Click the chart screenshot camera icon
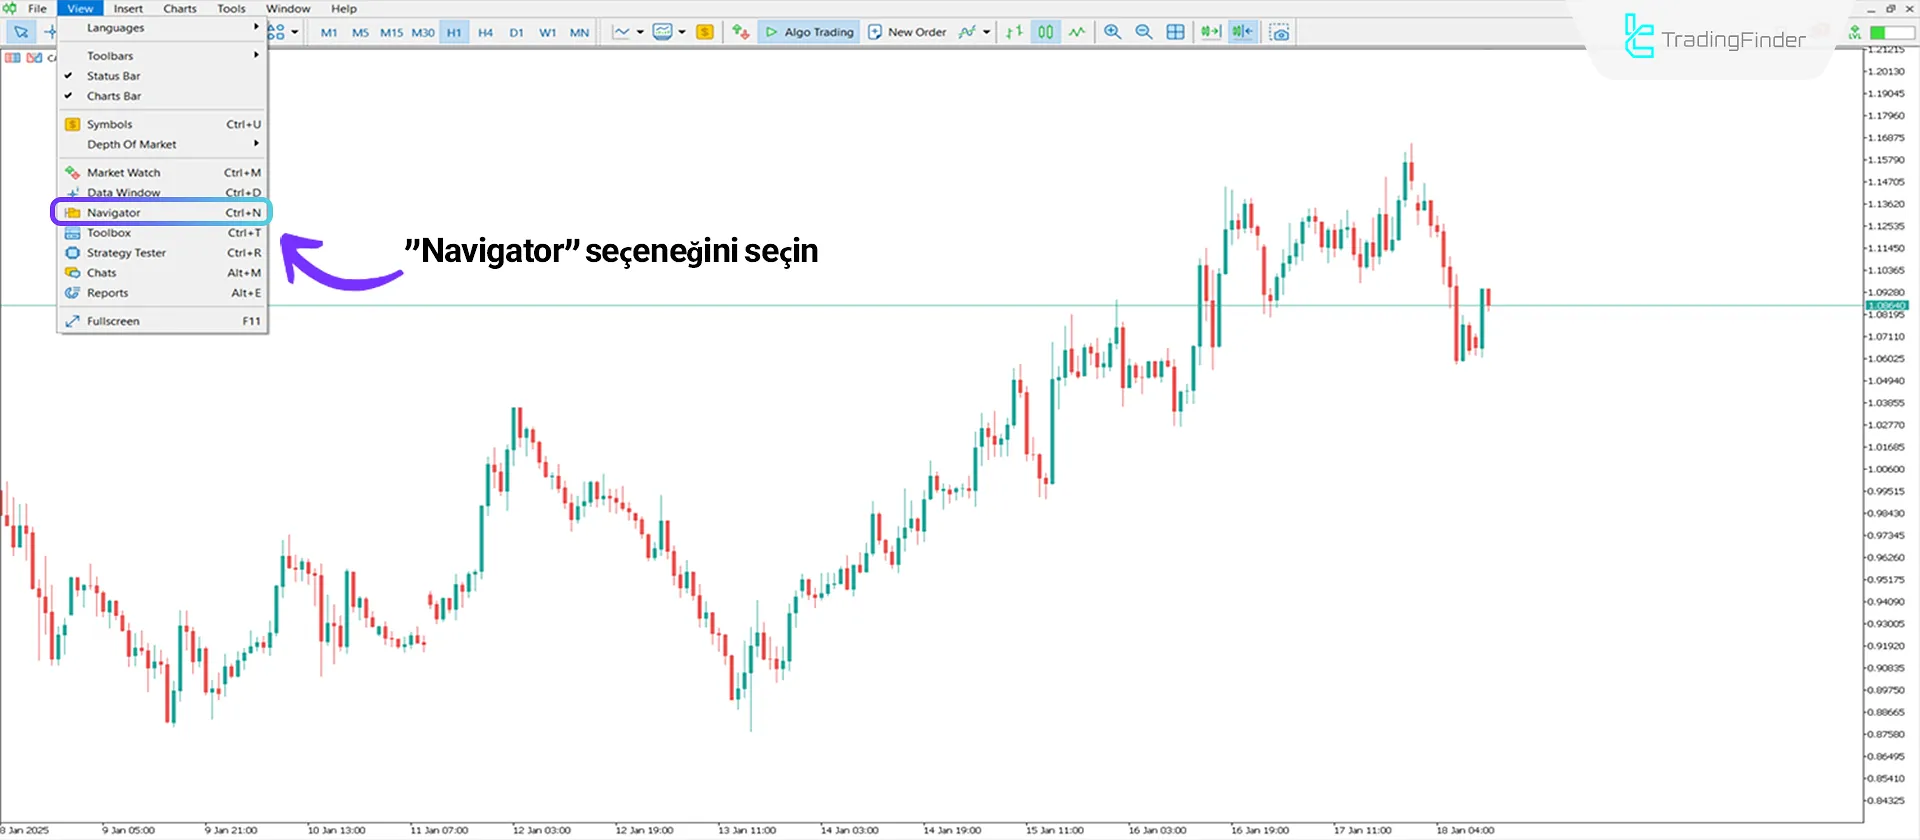Image resolution: width=1920 pixels, height=840 pixels. coord(1279,32)
